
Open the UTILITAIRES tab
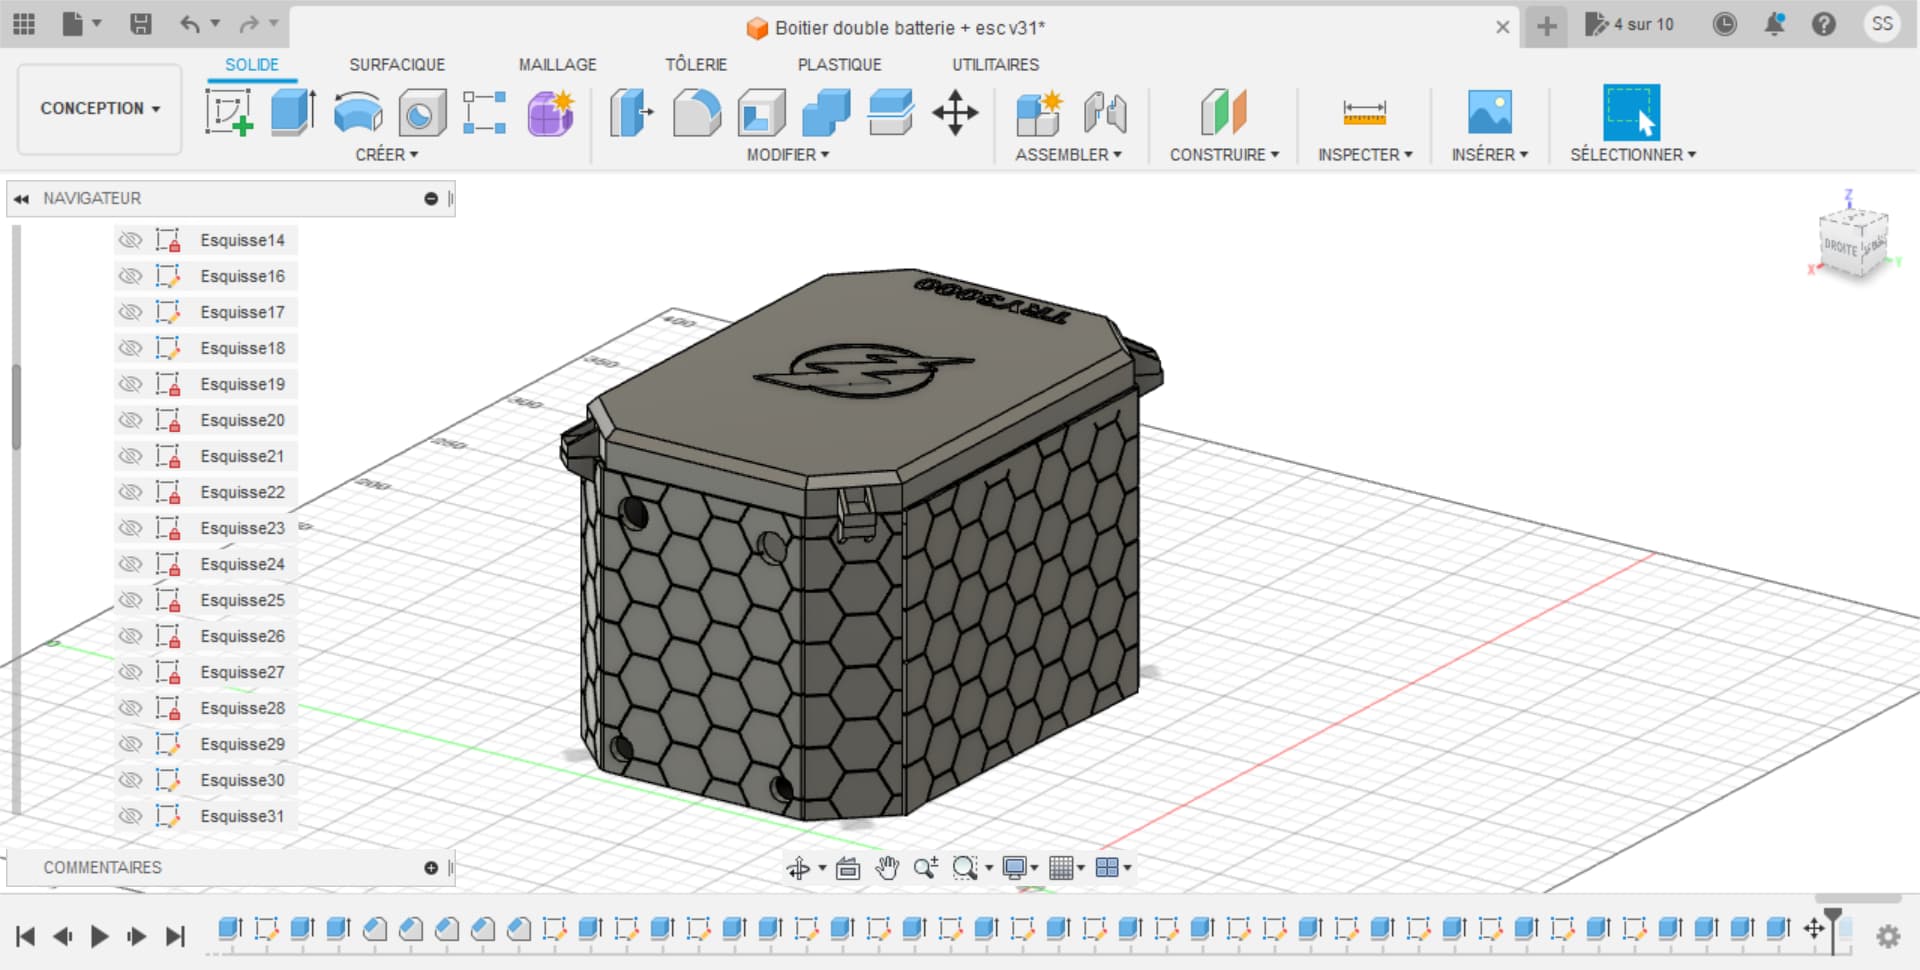tap(995, 64)
